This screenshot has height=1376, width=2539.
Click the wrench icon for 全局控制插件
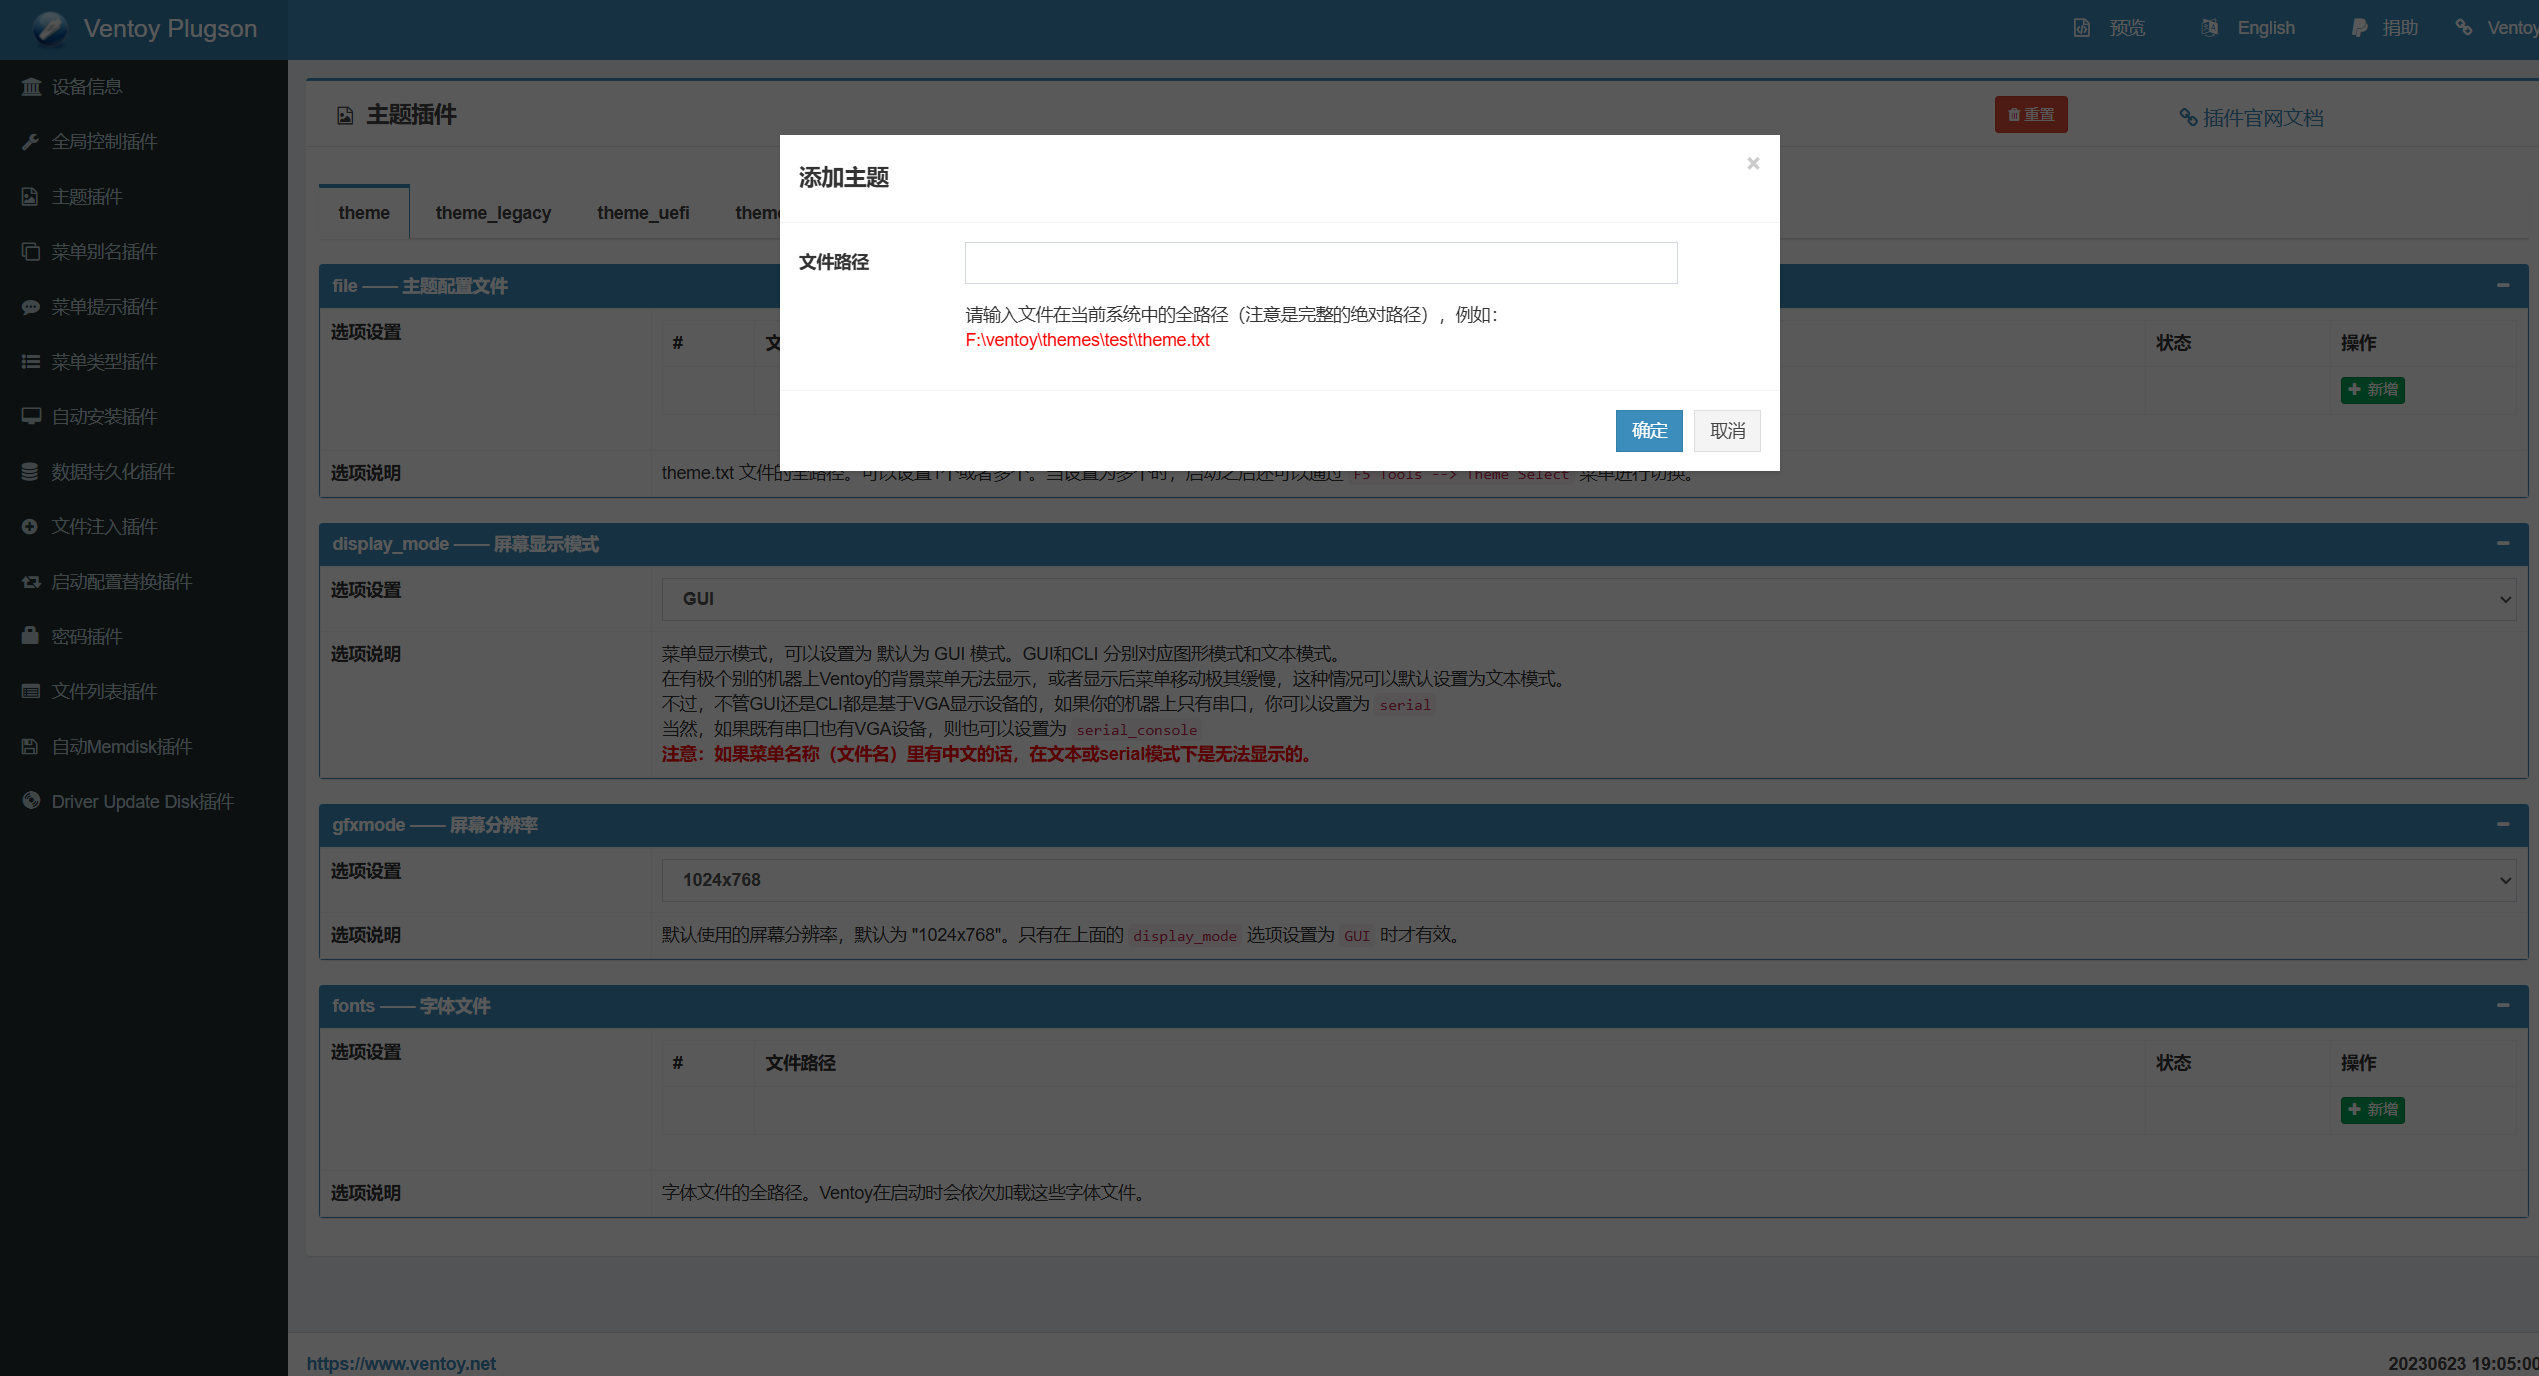click(31, 142)
